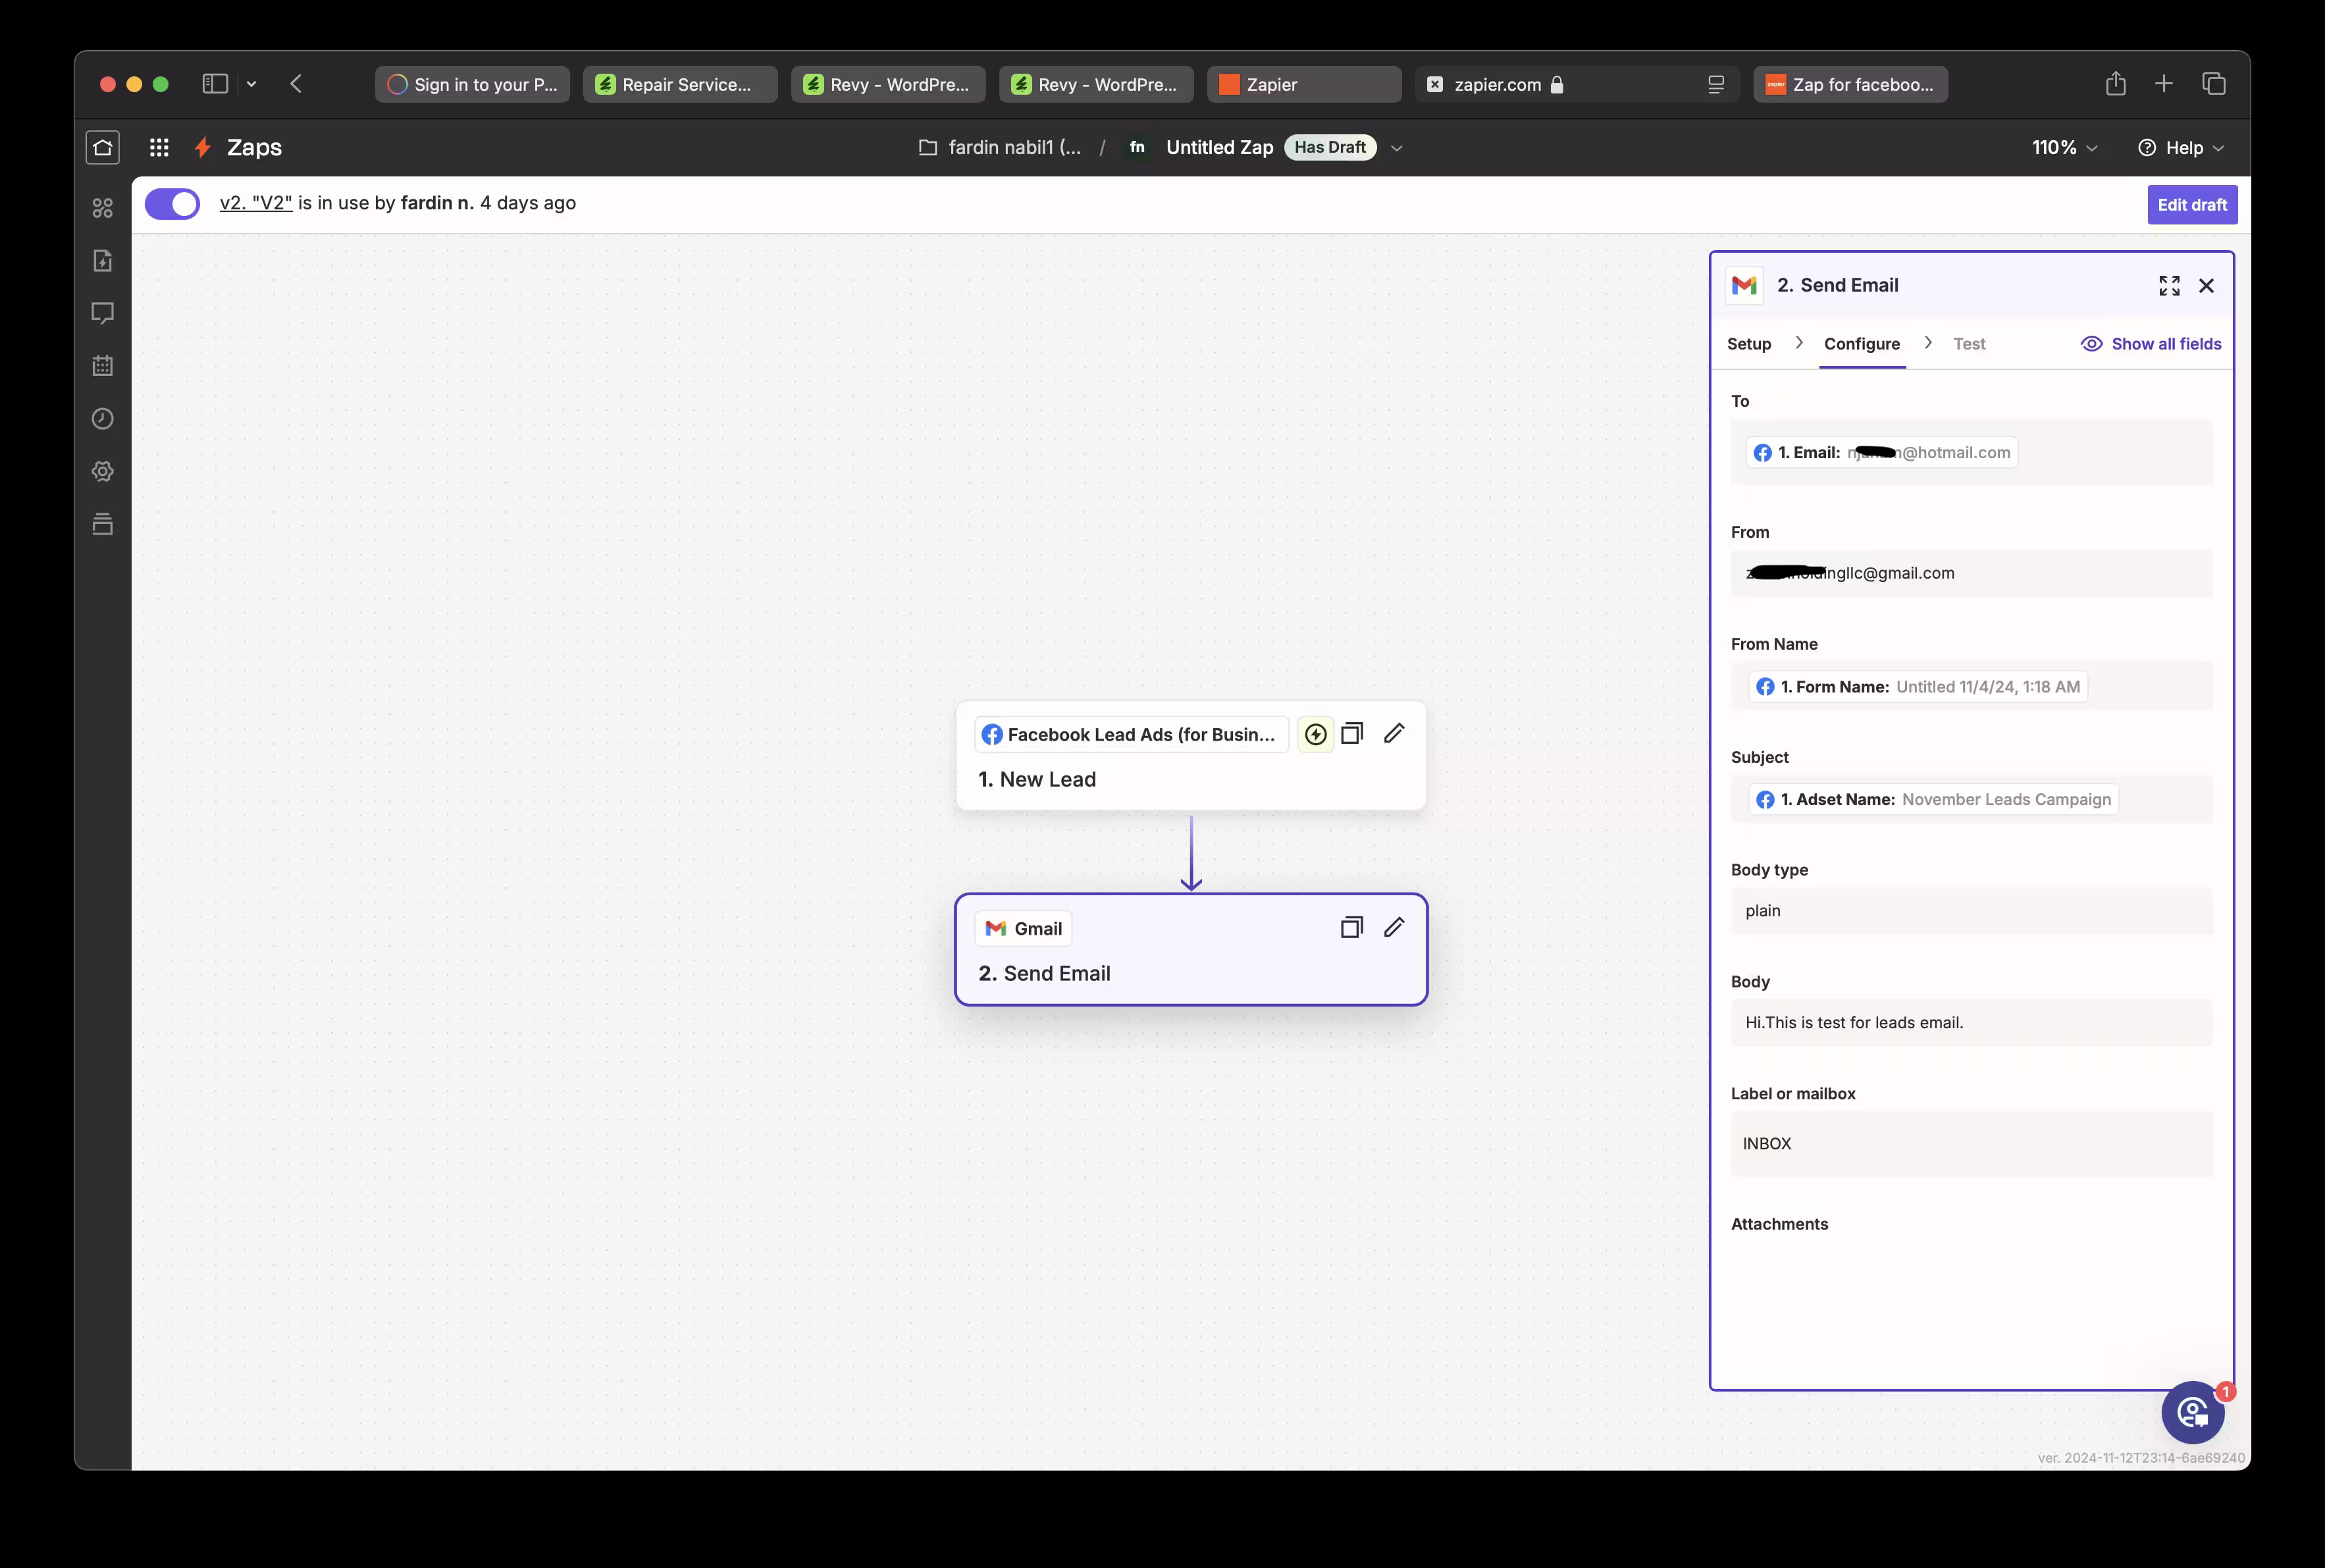Viewport: 2325px width, 1568px height.
Task: Open Zap history clock icon in sidebar
Action: (102, 419)
